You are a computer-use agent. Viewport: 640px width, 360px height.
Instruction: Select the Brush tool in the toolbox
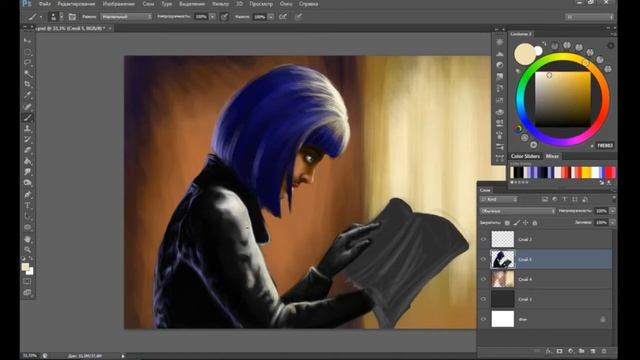(27, 118)
